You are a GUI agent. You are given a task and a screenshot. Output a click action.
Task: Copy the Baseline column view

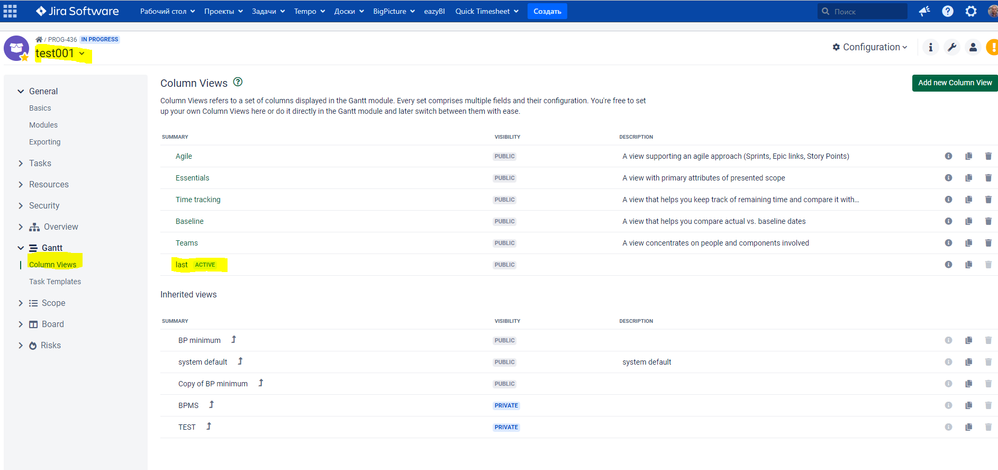[x=969, y=221]
